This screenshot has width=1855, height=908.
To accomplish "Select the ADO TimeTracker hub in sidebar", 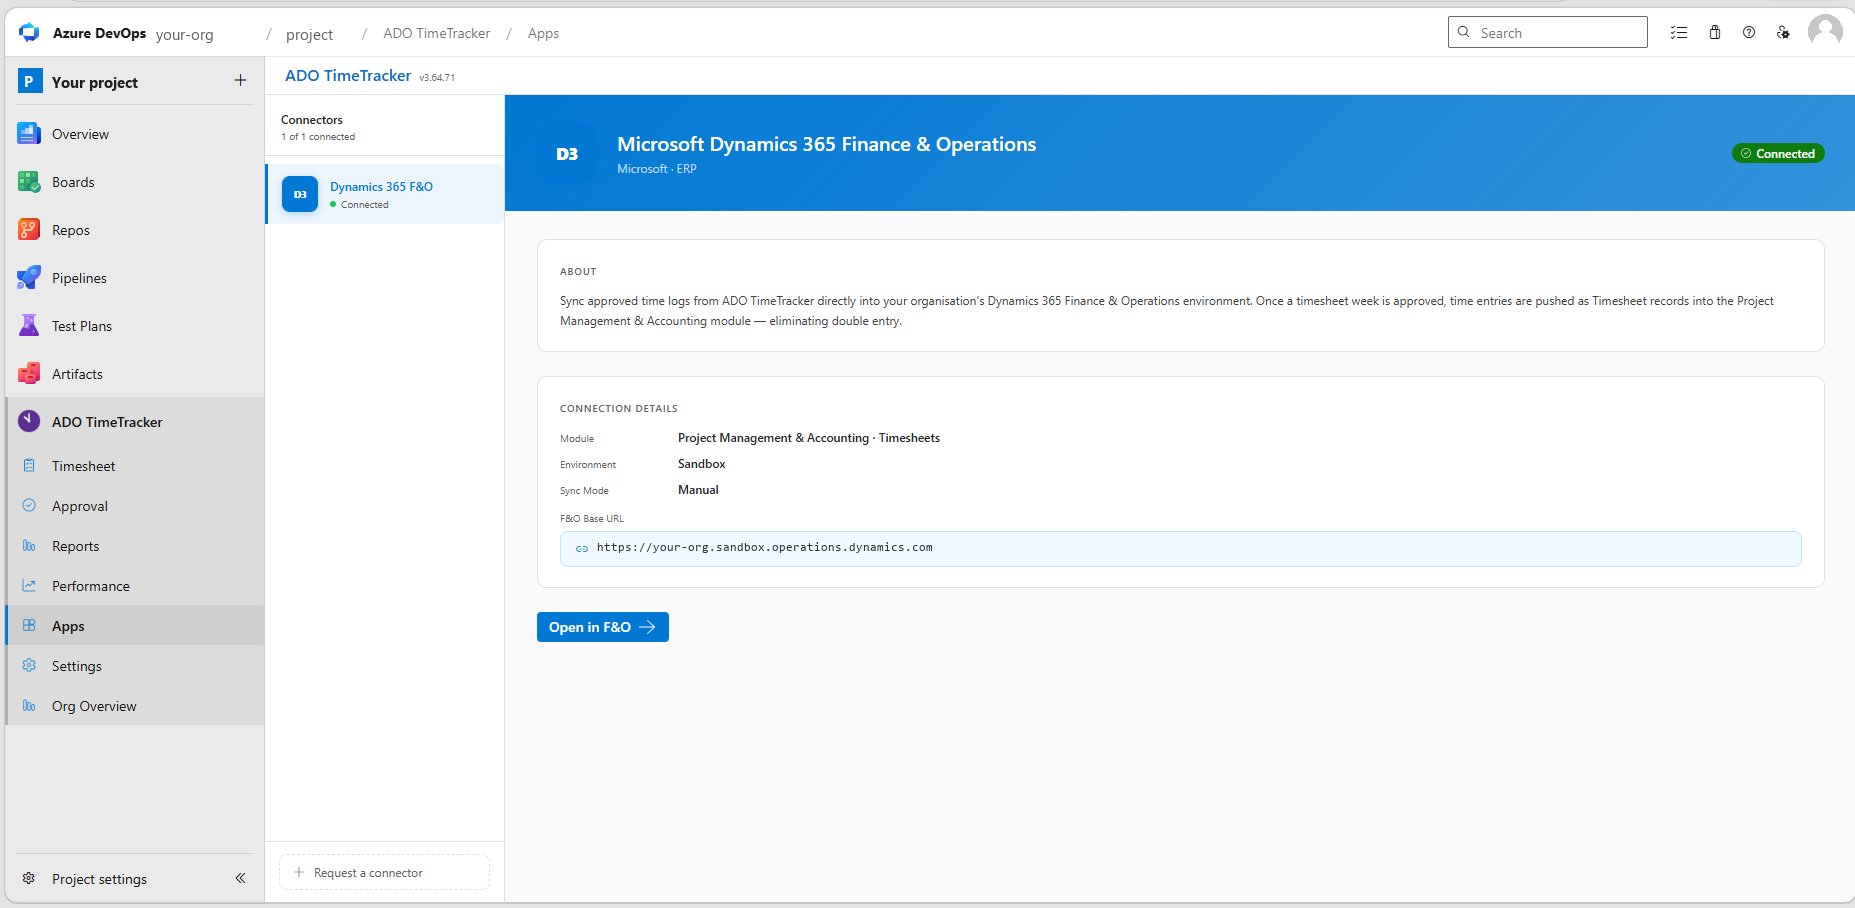I will pos(135,422).
